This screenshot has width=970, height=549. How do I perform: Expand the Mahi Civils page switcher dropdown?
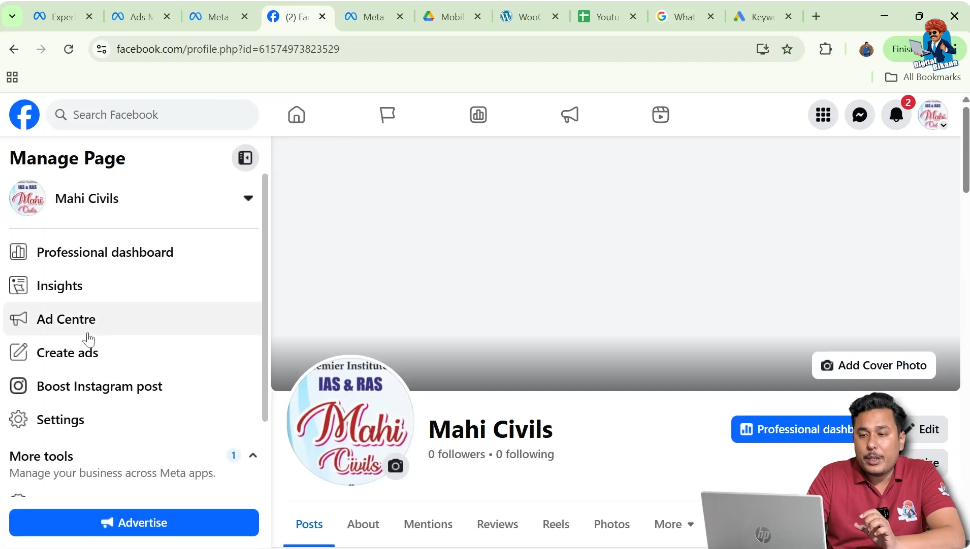[248, 198]
